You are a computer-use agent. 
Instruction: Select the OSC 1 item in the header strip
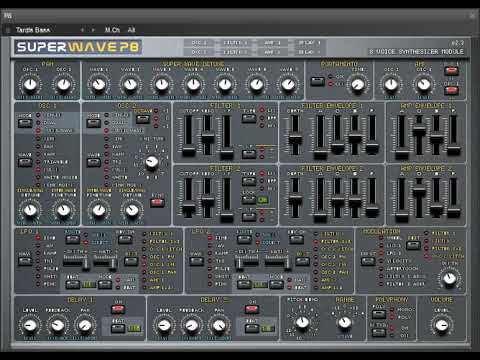tap(199, 43)
